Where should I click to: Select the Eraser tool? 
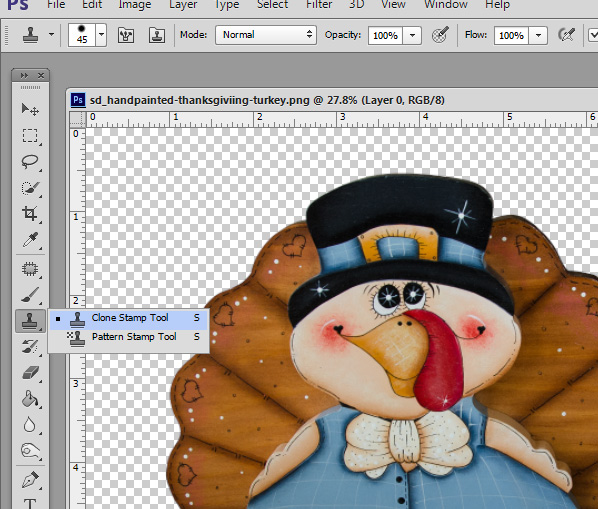pyautogui.click(x=30, y=373)
